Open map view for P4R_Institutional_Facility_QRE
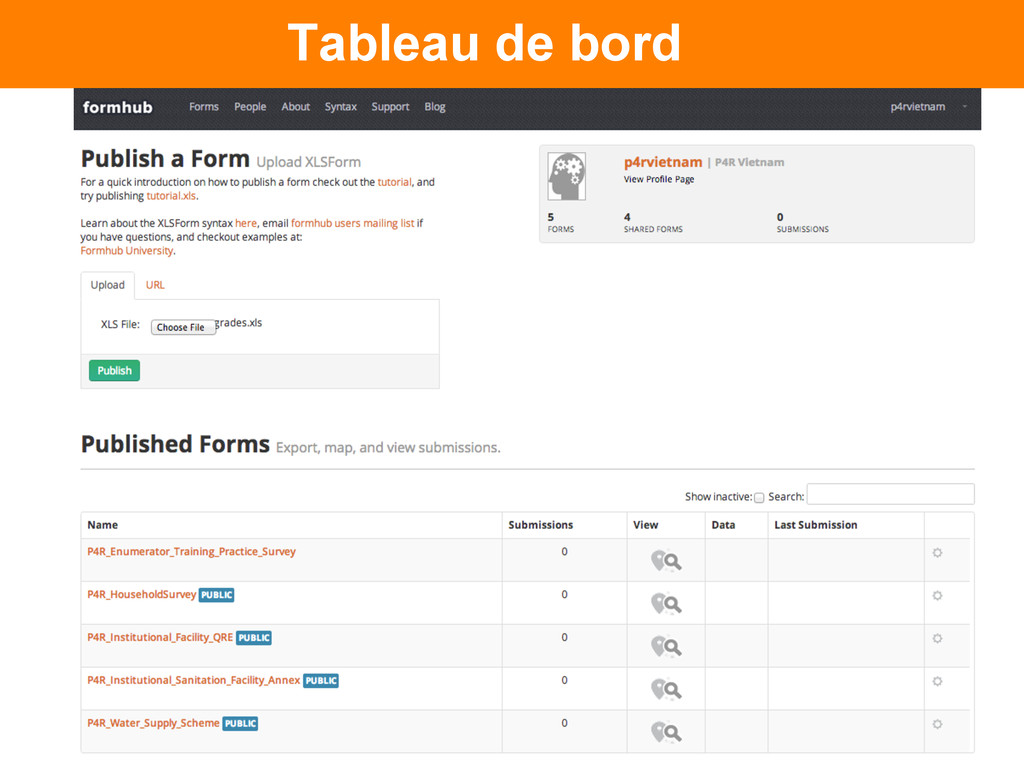 tap(658, 646)
